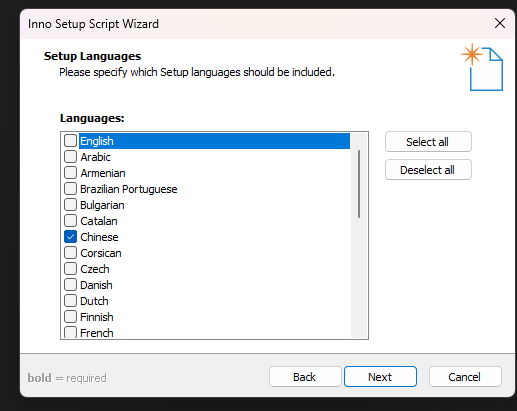Click the languages list scrollbar thumb
Screen dimensions: 517x411
(x=359, y=184)
